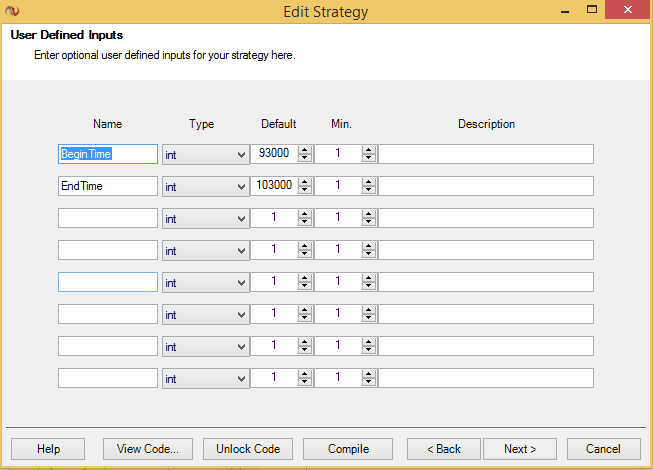Viewport: 653px width, 470px height.
Task: Click the EndTime description field
Action: click(485, 186)
